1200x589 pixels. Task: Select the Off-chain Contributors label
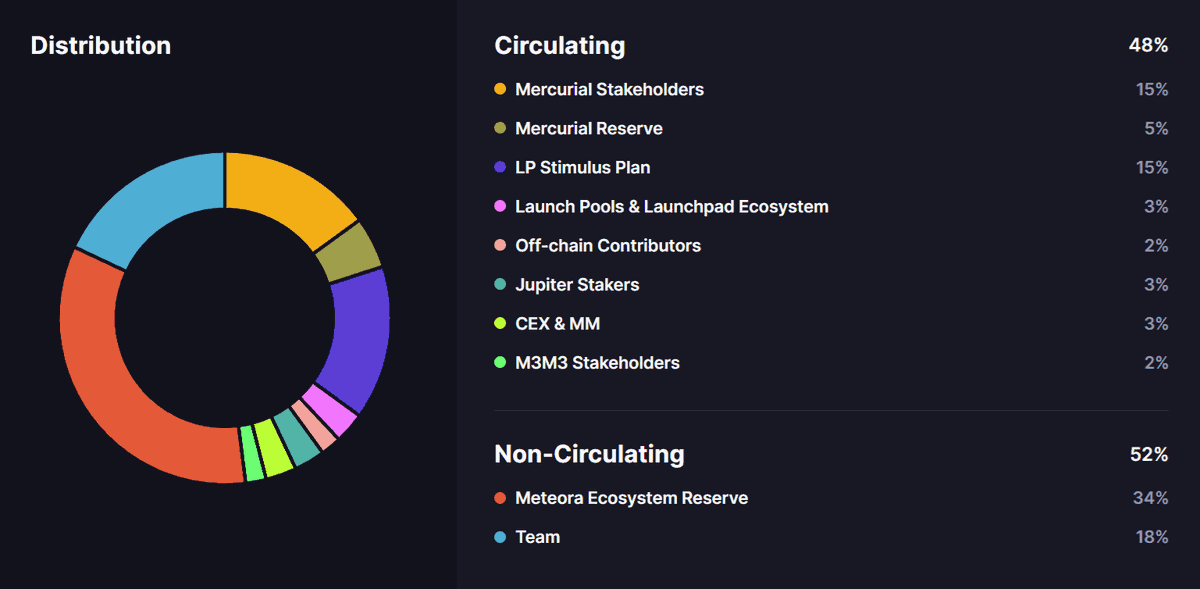[607, 246]
